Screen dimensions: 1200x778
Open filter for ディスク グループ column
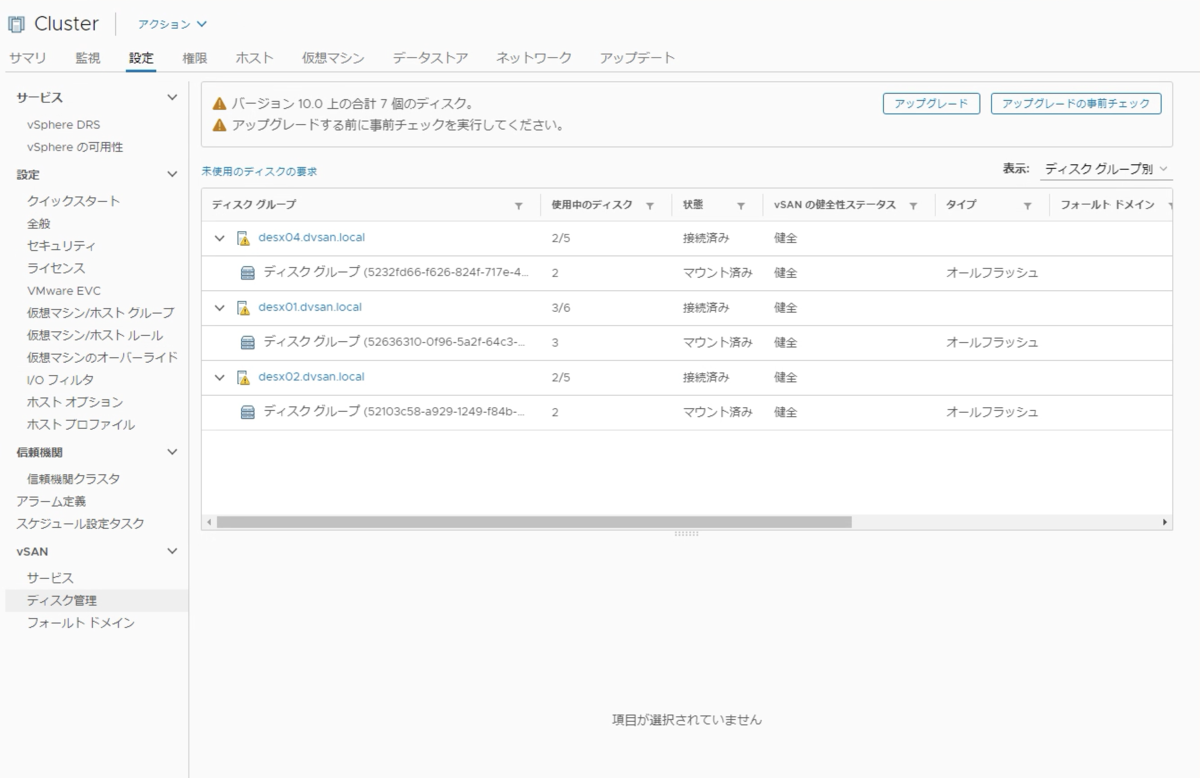(518, 205)
